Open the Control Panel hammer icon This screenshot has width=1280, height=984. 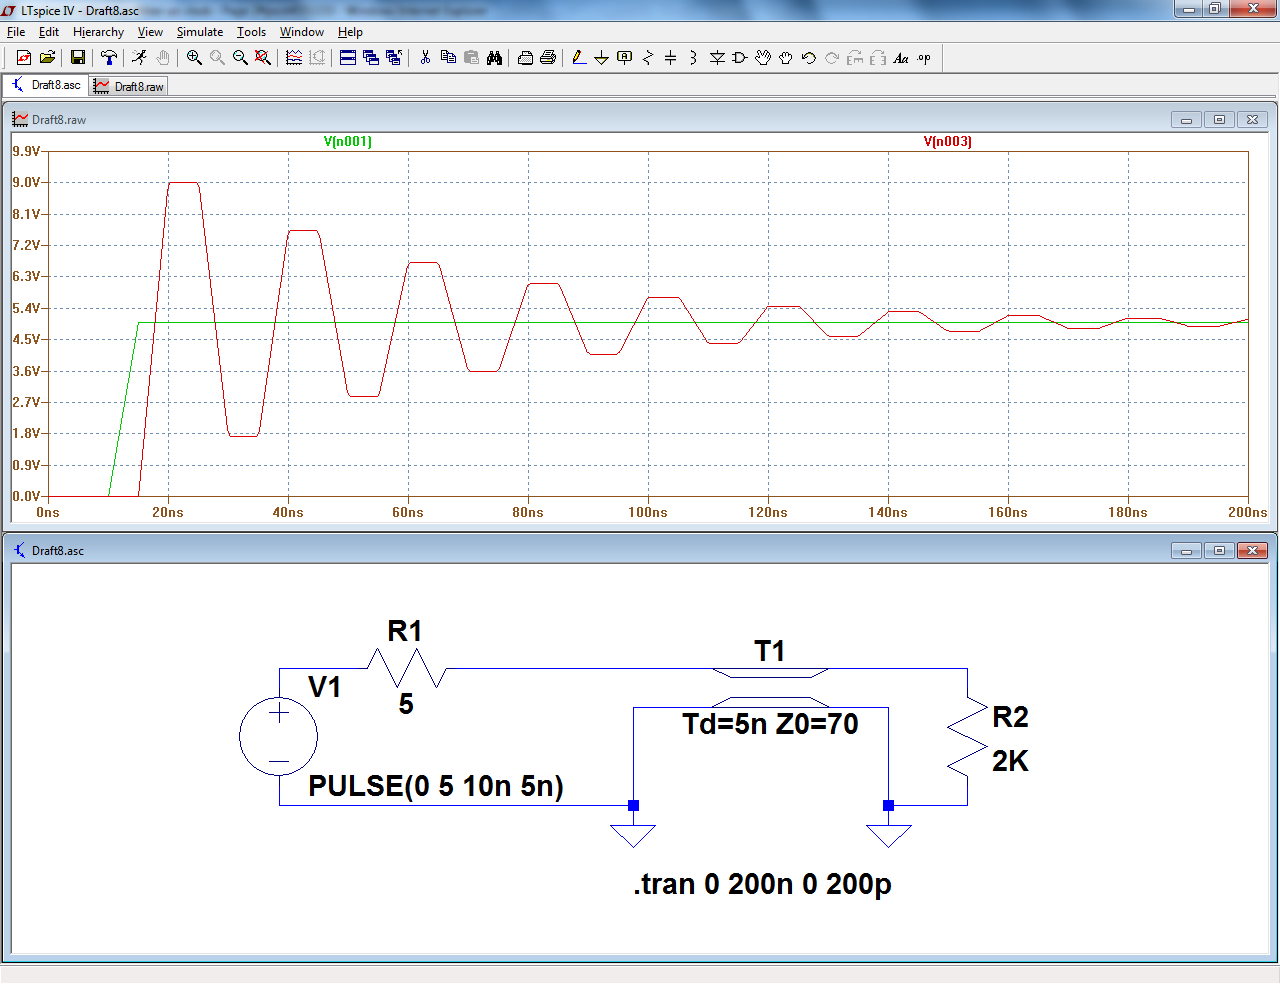109,58
